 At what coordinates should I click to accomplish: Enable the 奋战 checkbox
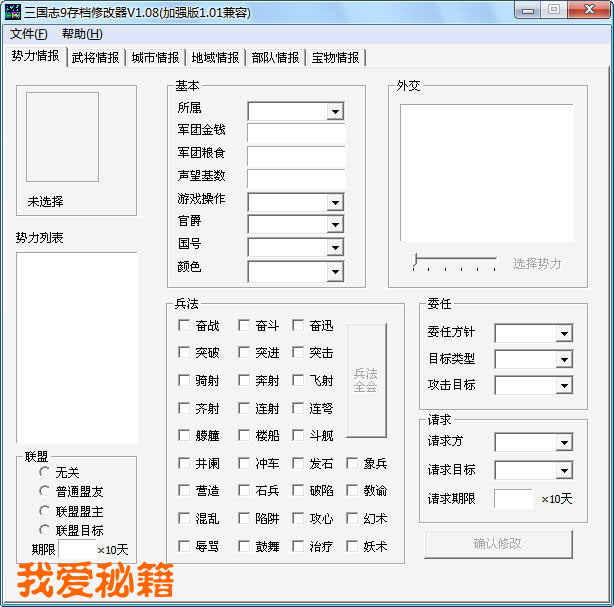(184, 325)
